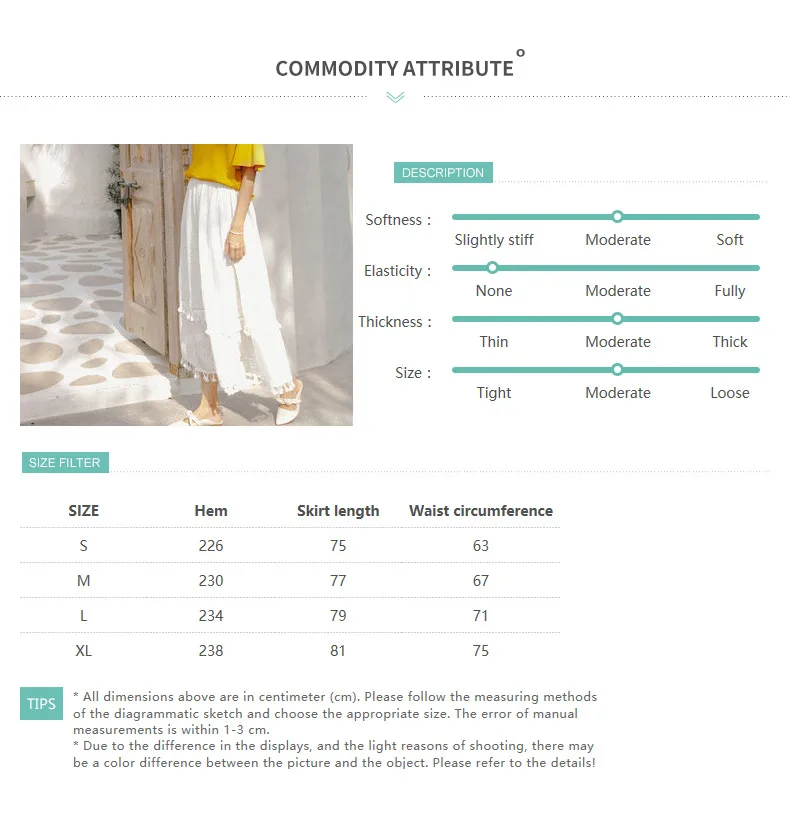Click the Thin label under Thickness
Image resolution: width=790 pixels, height=839 pixels.
(493, 342)
